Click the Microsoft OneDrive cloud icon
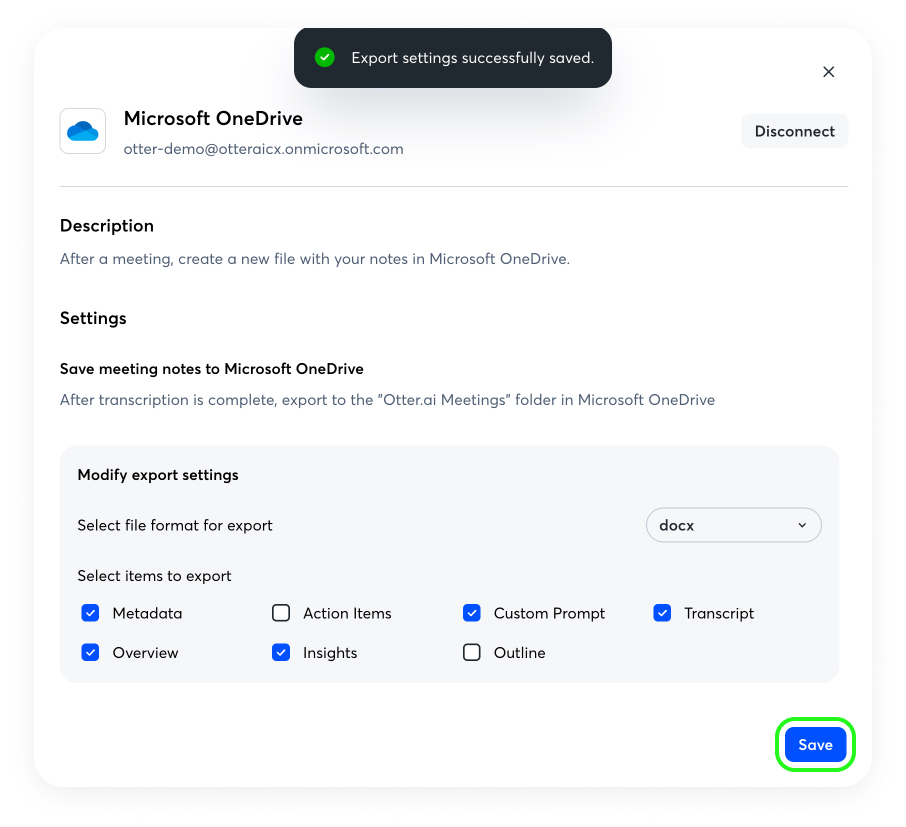 coord(83,131)
